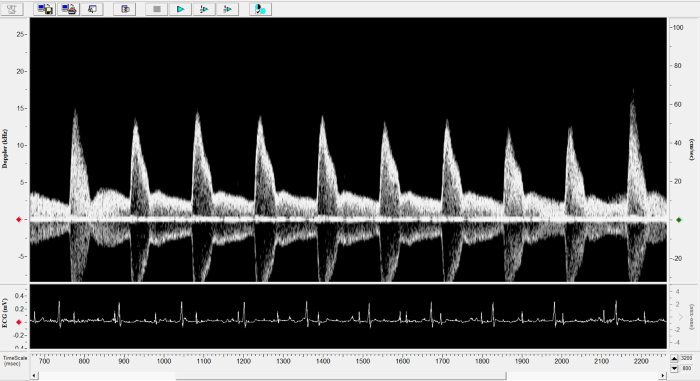700x381 pixels.
Task: Click the horizontal scrollbar left arrow
Action: point(34,376)
